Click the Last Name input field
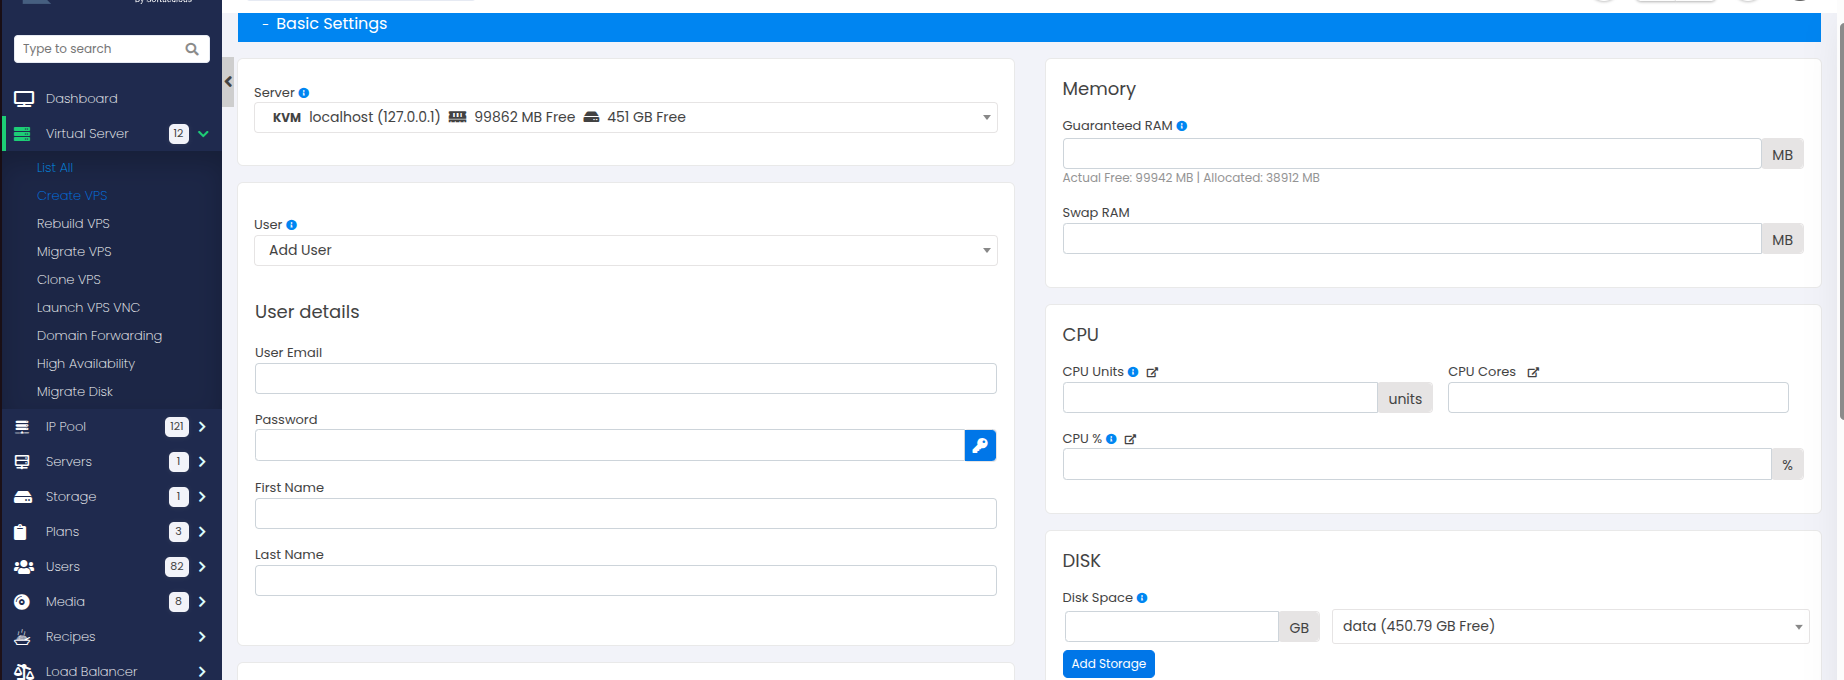Image resolution: width=1844 pixels, height=680 pixels. [x=626, y=580]
